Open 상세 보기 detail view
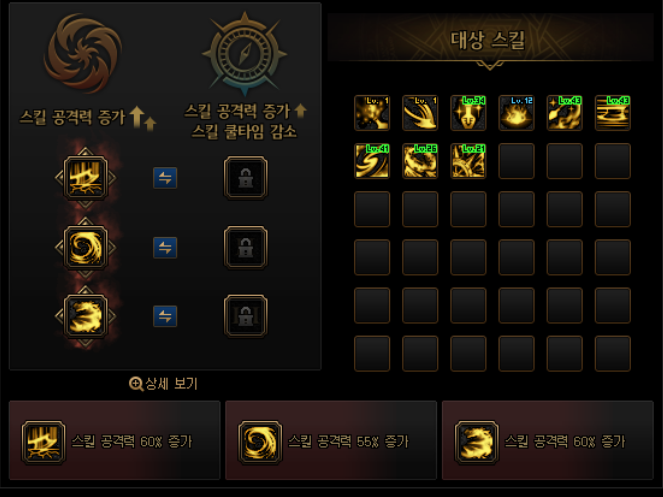This screenshot has height=497, width=663. pyautogui.click(x=163, y=384)
